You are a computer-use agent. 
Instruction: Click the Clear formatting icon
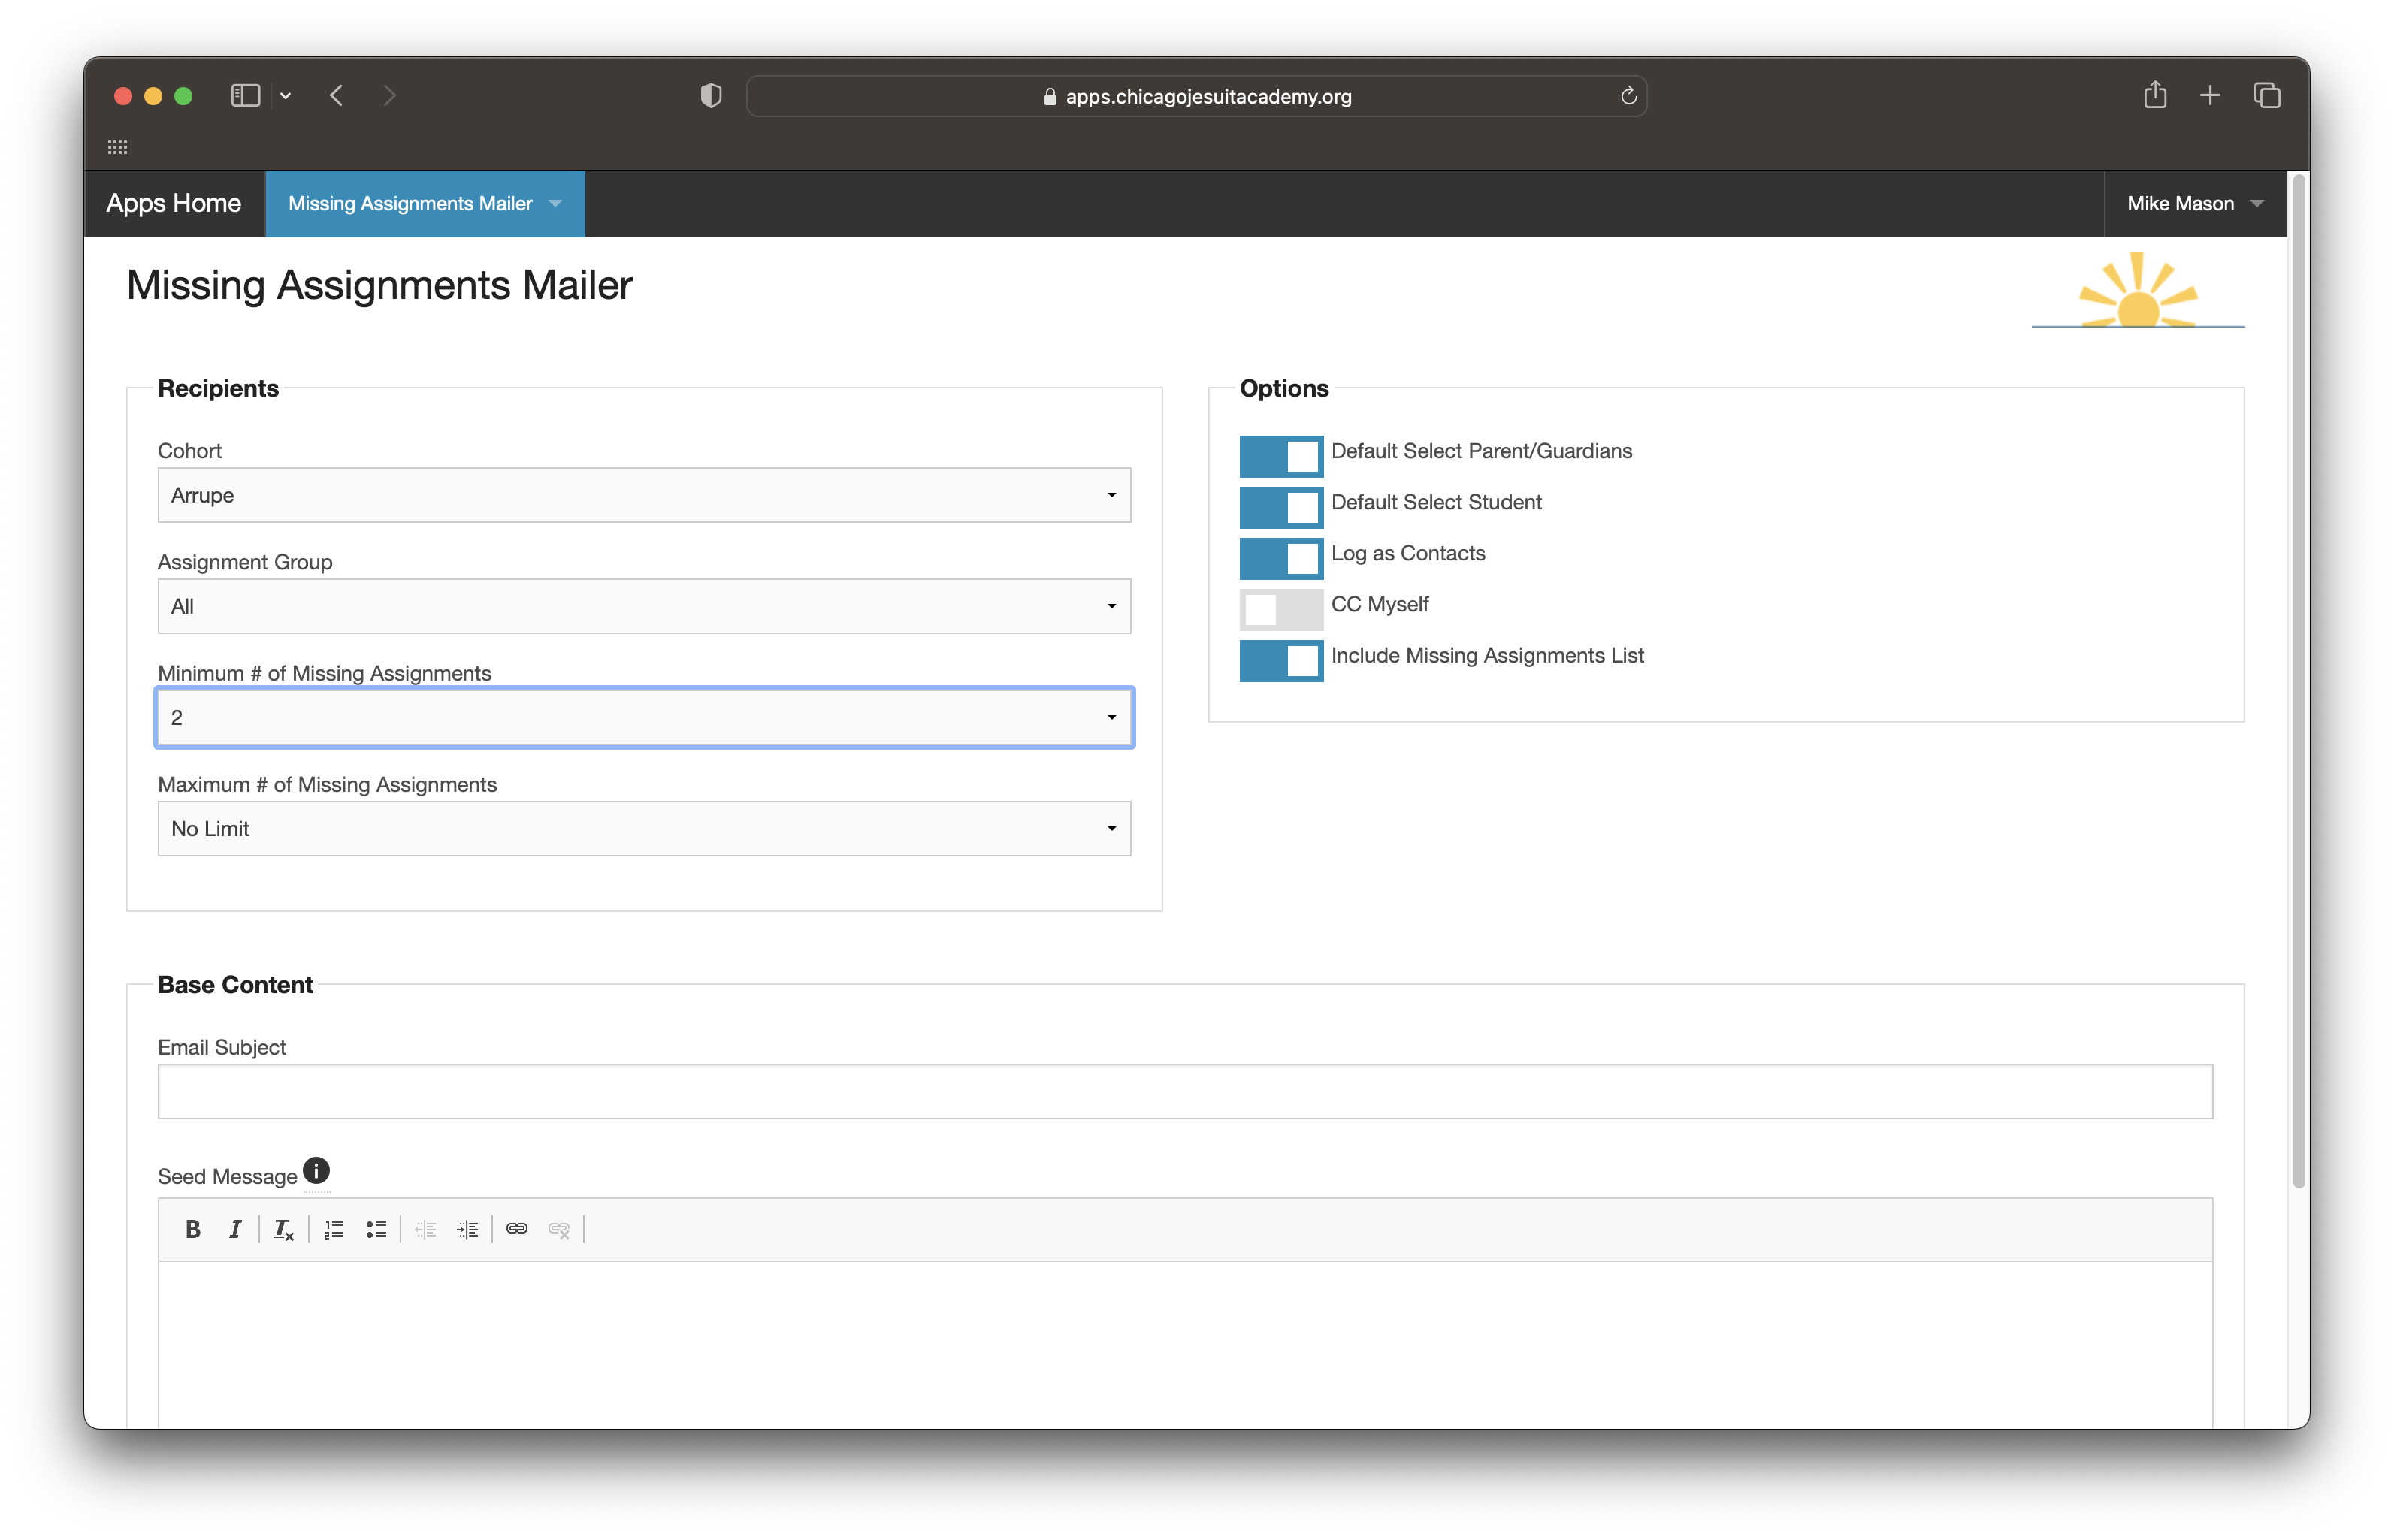[x=285, y=1230]
